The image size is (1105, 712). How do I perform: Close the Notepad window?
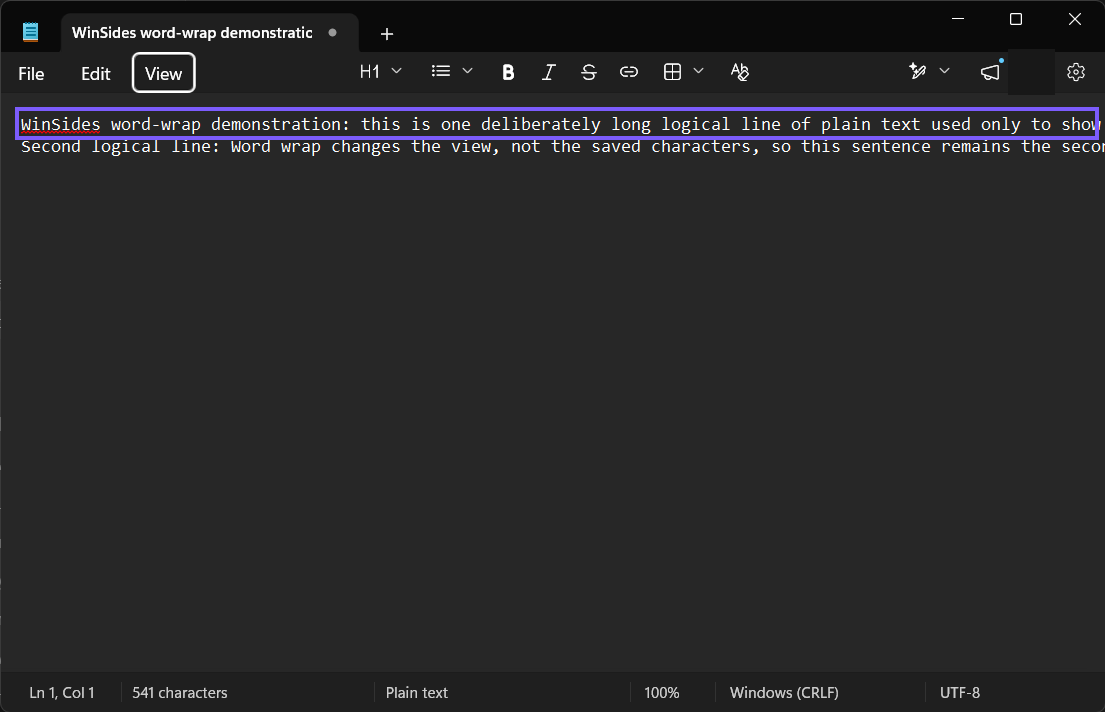[x=1074, y=19]
